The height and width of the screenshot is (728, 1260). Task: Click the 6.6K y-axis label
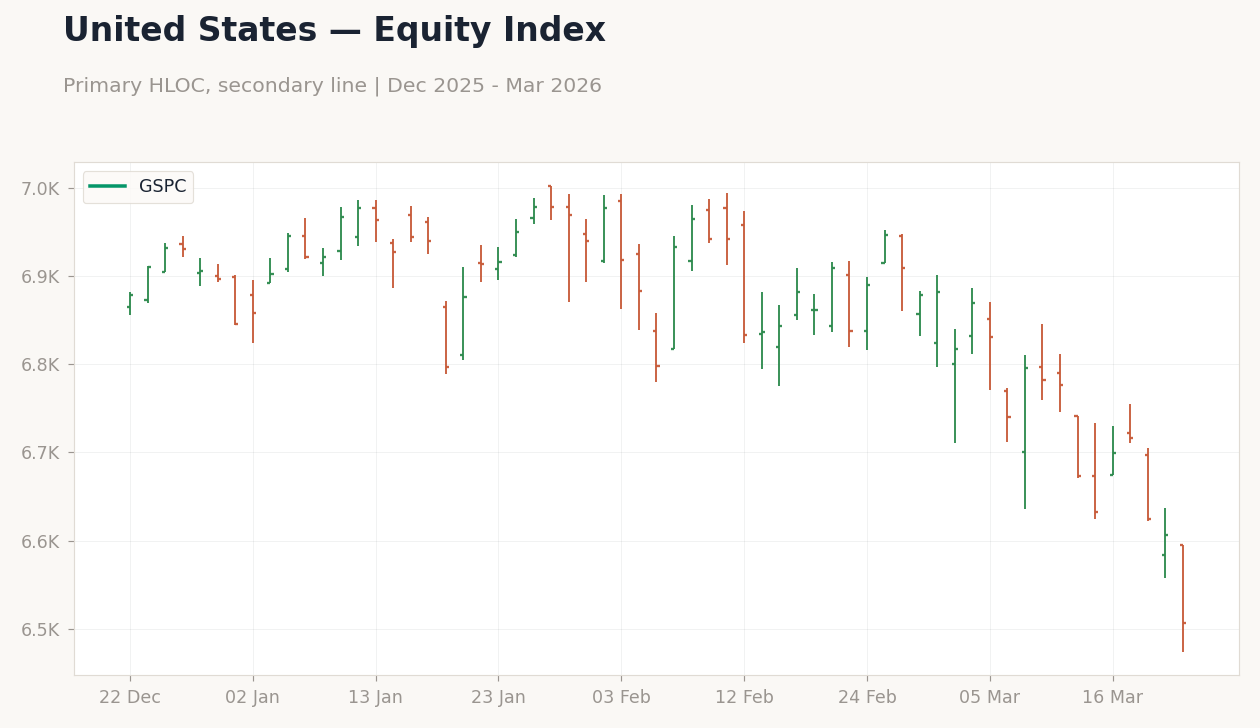pos(41,542)
